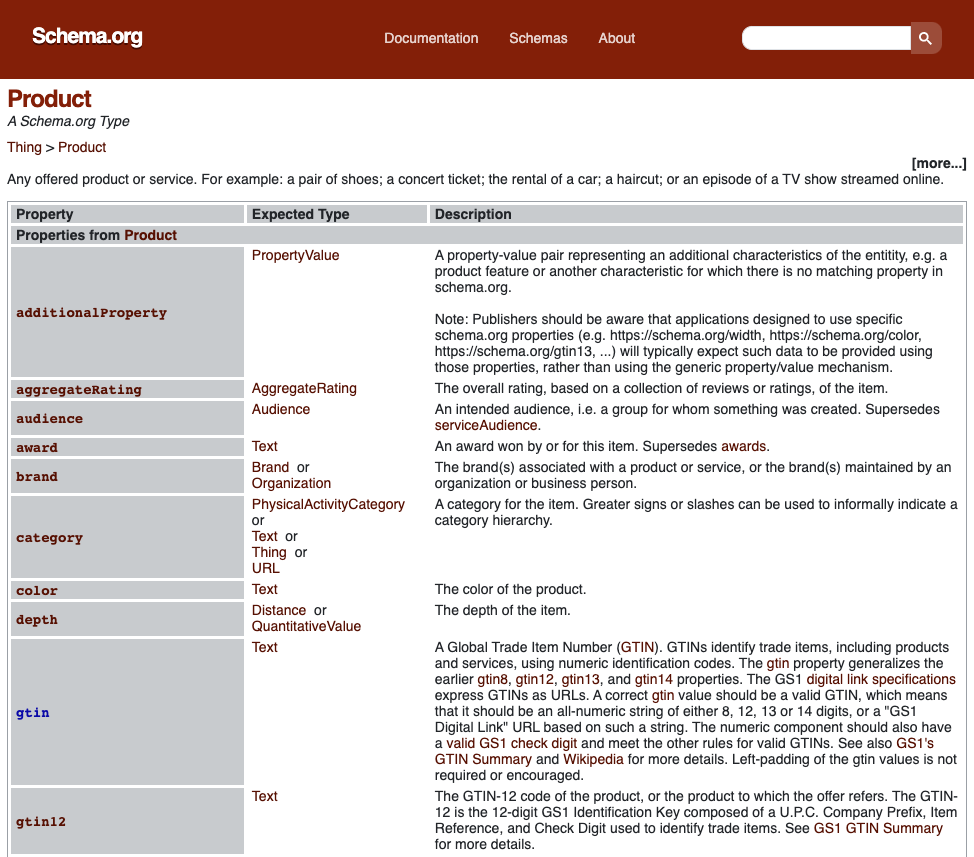Screen dimensions: 974x857
Task: Open the depth property link
Action: [x=37, y=619]
